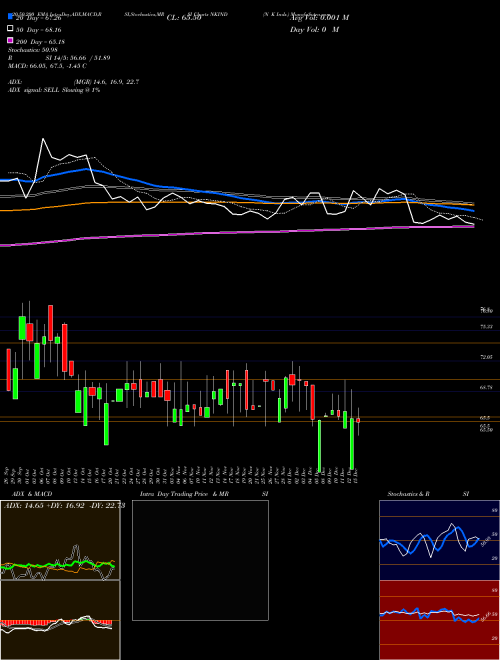Click the 68.78 price axis label
The width and height of the screenshot is (500, 660).
coord(487,387)
